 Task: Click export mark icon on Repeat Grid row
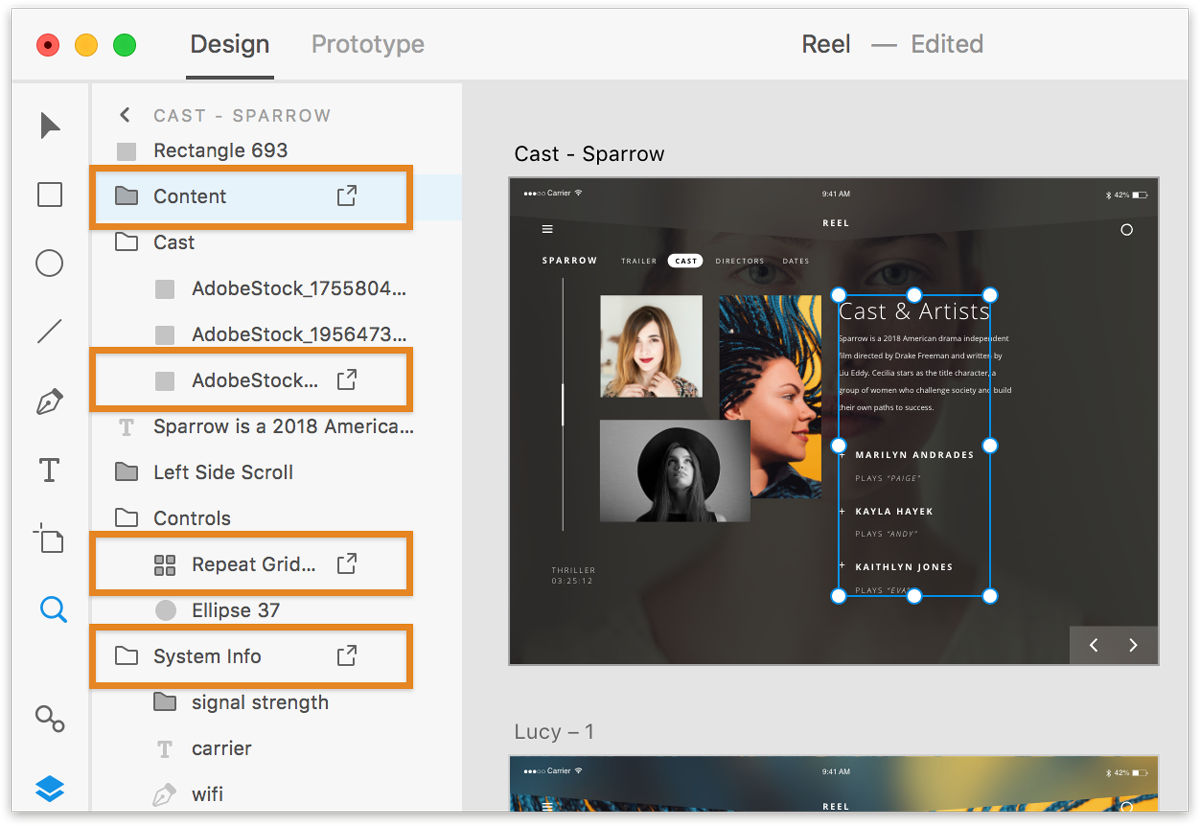pos(346,564)
